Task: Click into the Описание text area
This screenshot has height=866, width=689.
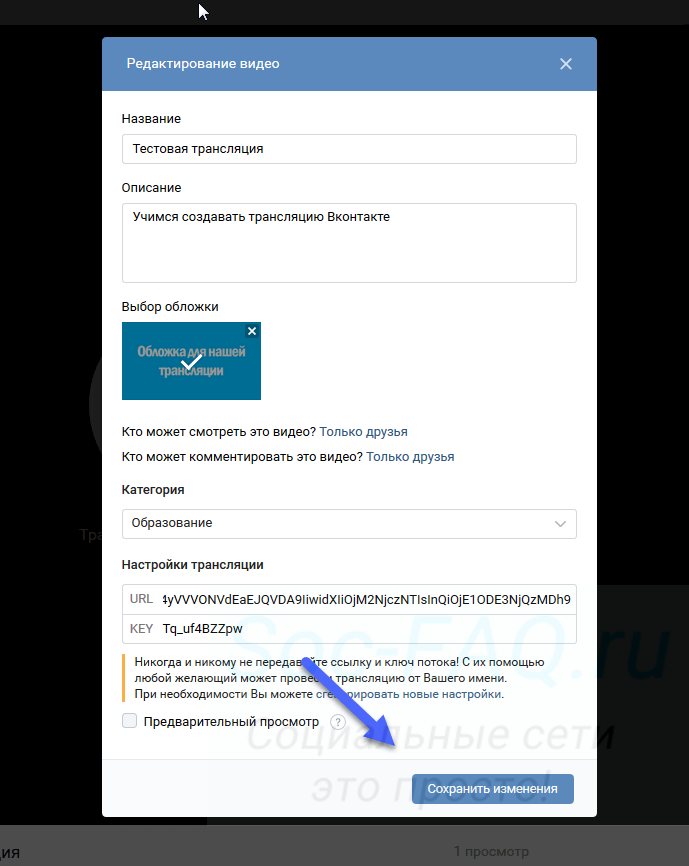Action: tap(349, 243)
